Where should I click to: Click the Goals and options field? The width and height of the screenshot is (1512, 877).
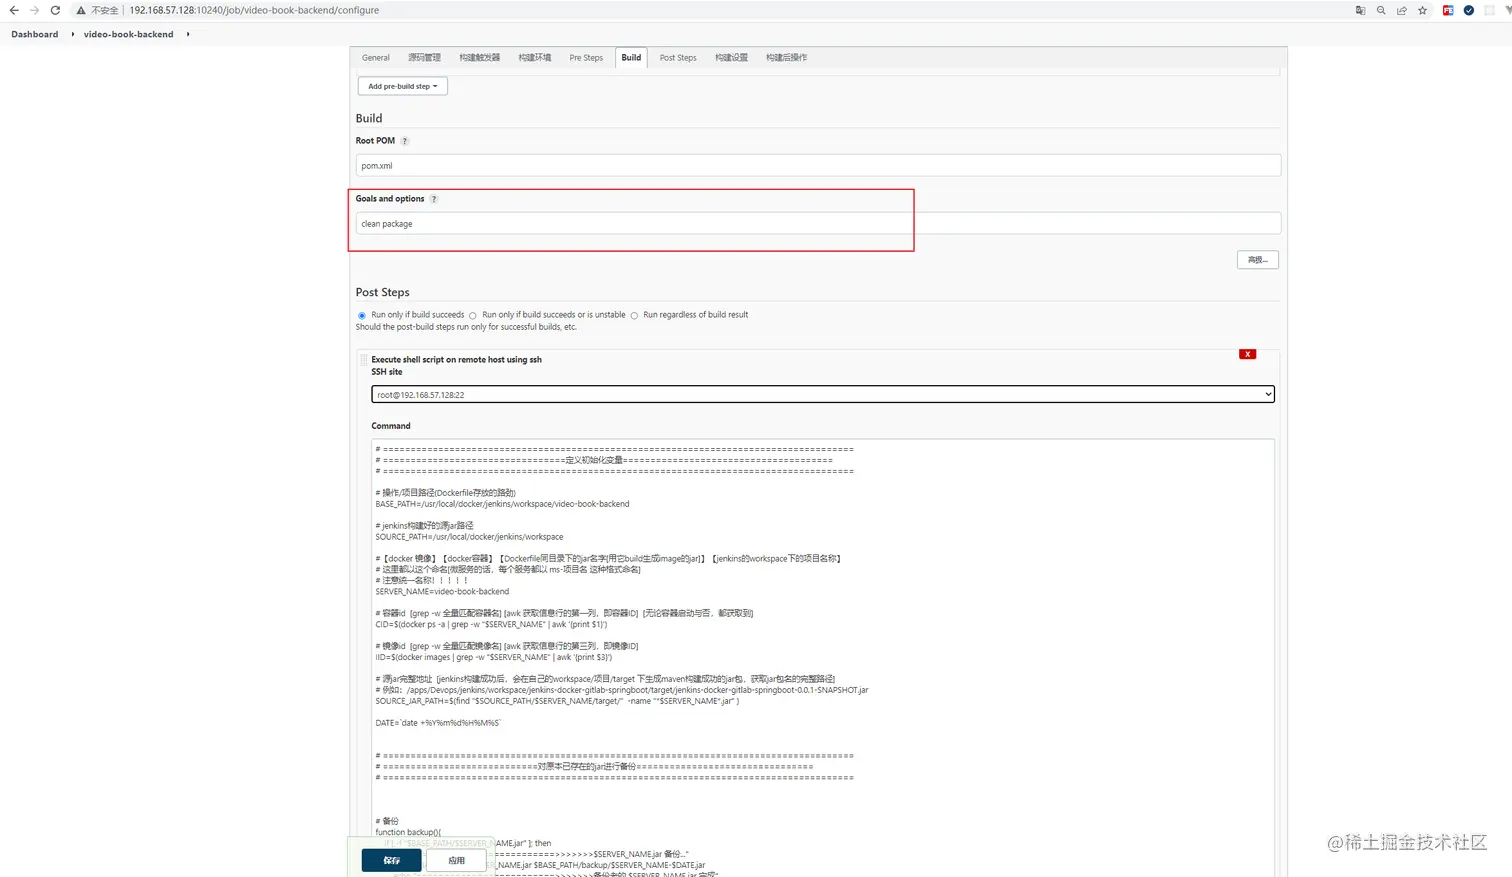click(x=818, y=224)
